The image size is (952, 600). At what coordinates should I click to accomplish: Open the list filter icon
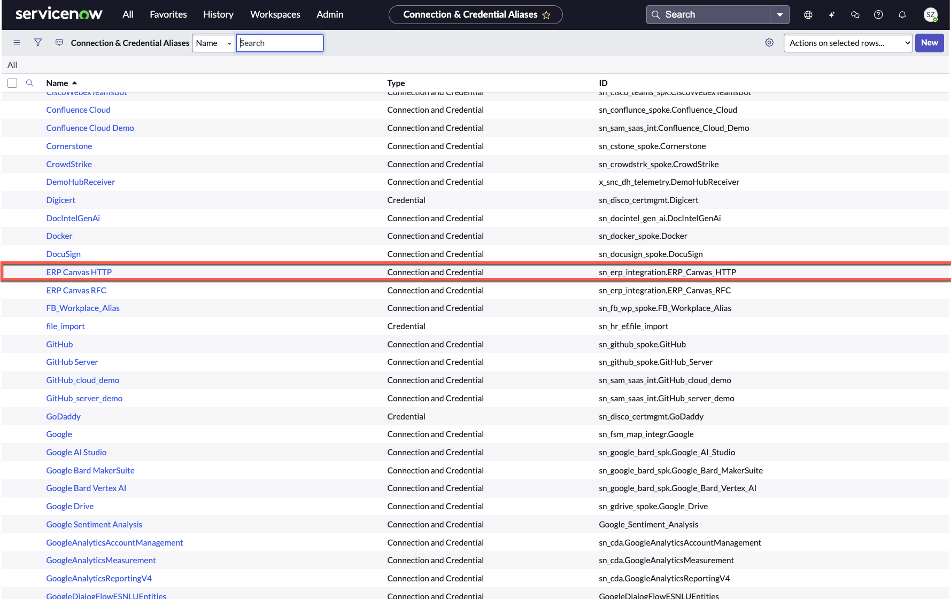[38, 43]
